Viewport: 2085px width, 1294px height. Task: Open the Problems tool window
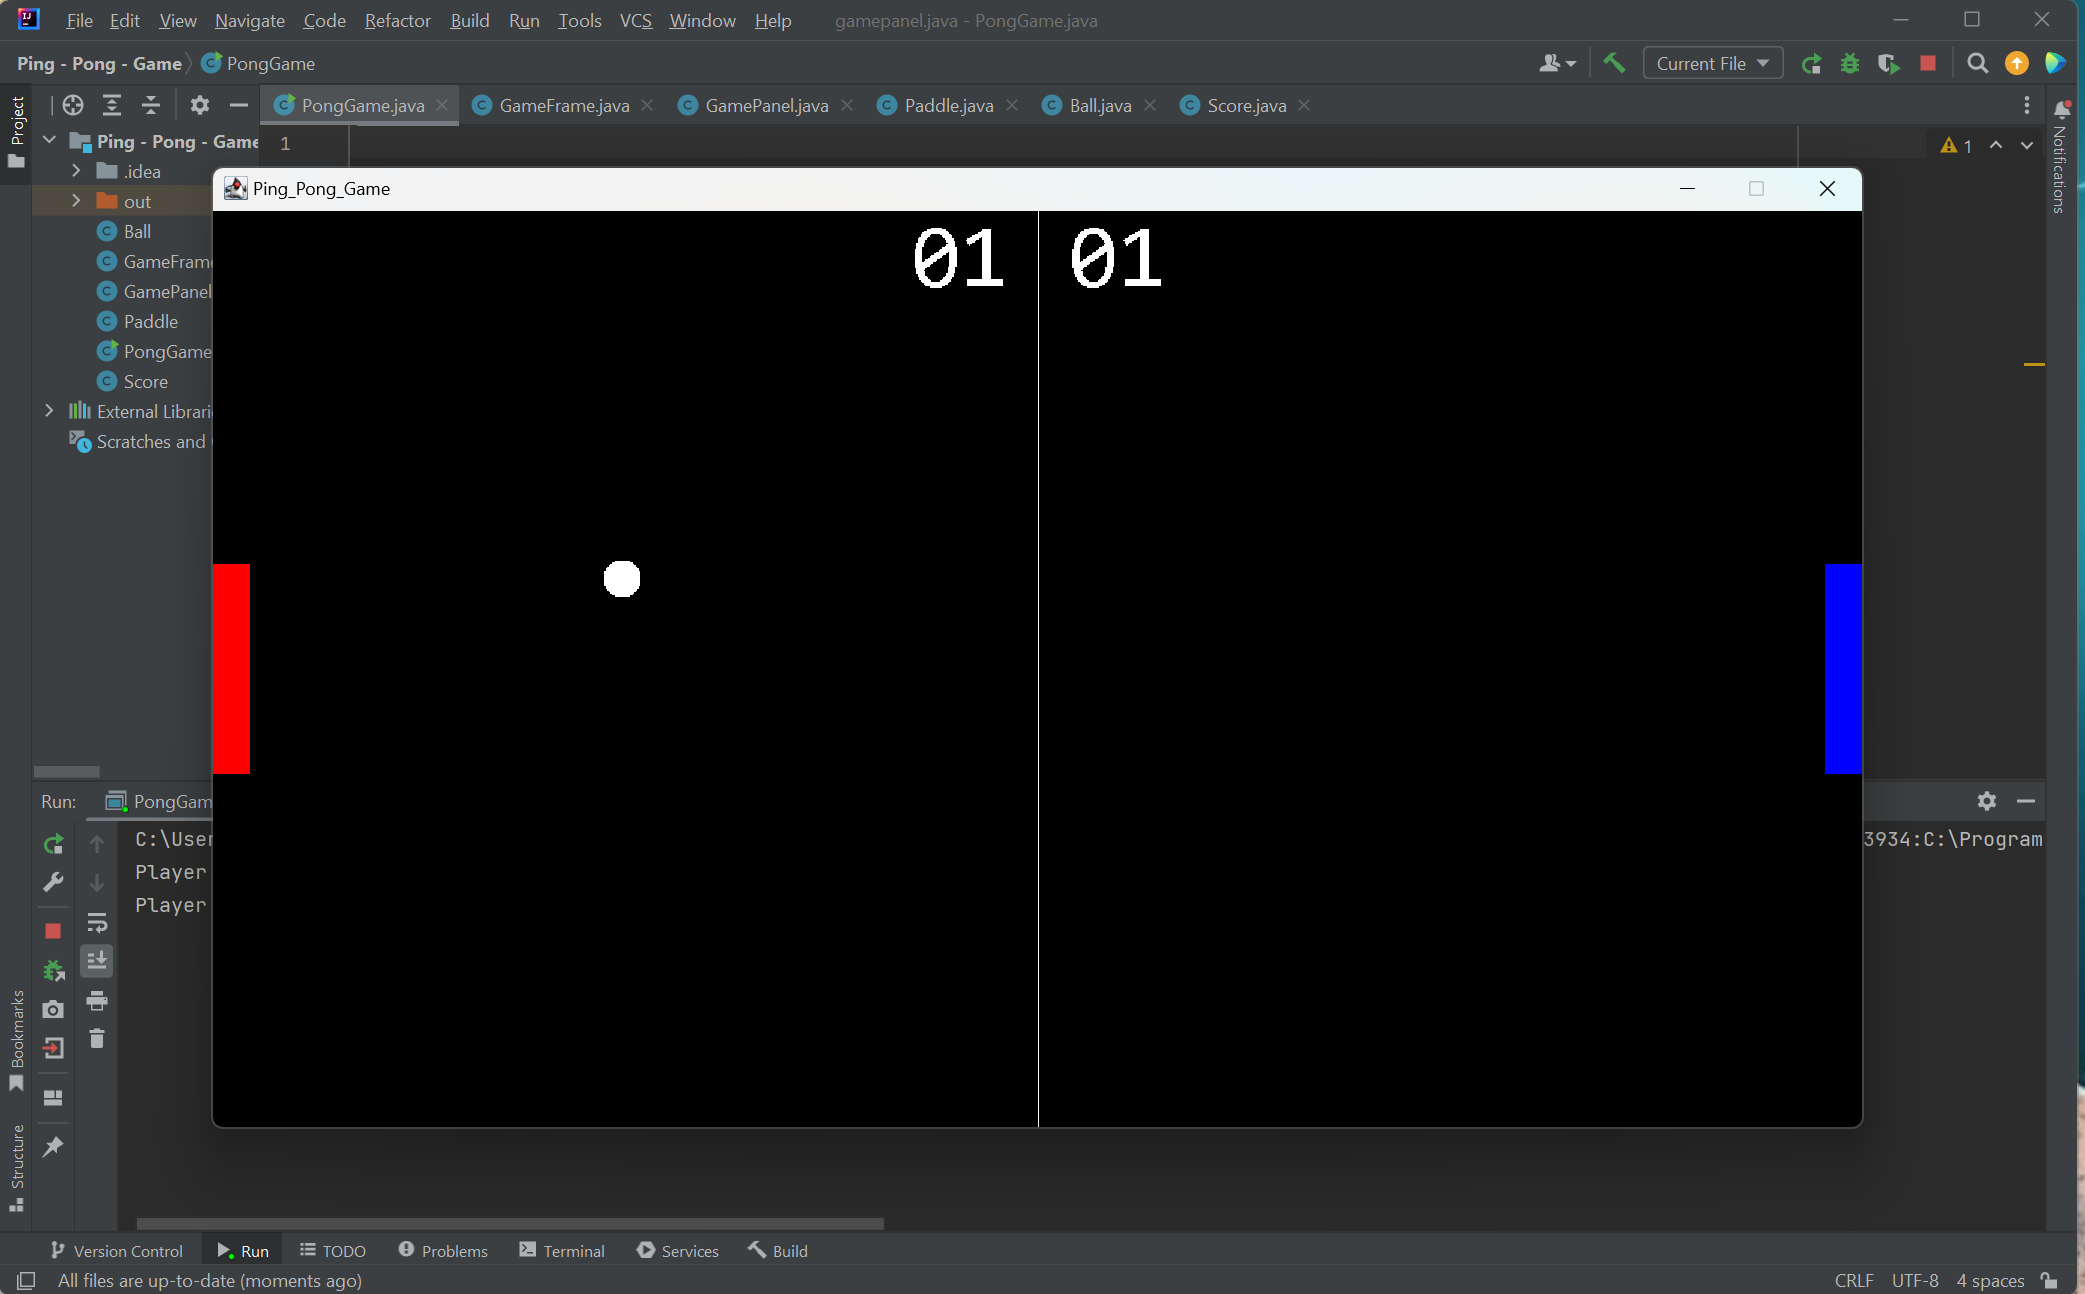tap(443, 1251)
